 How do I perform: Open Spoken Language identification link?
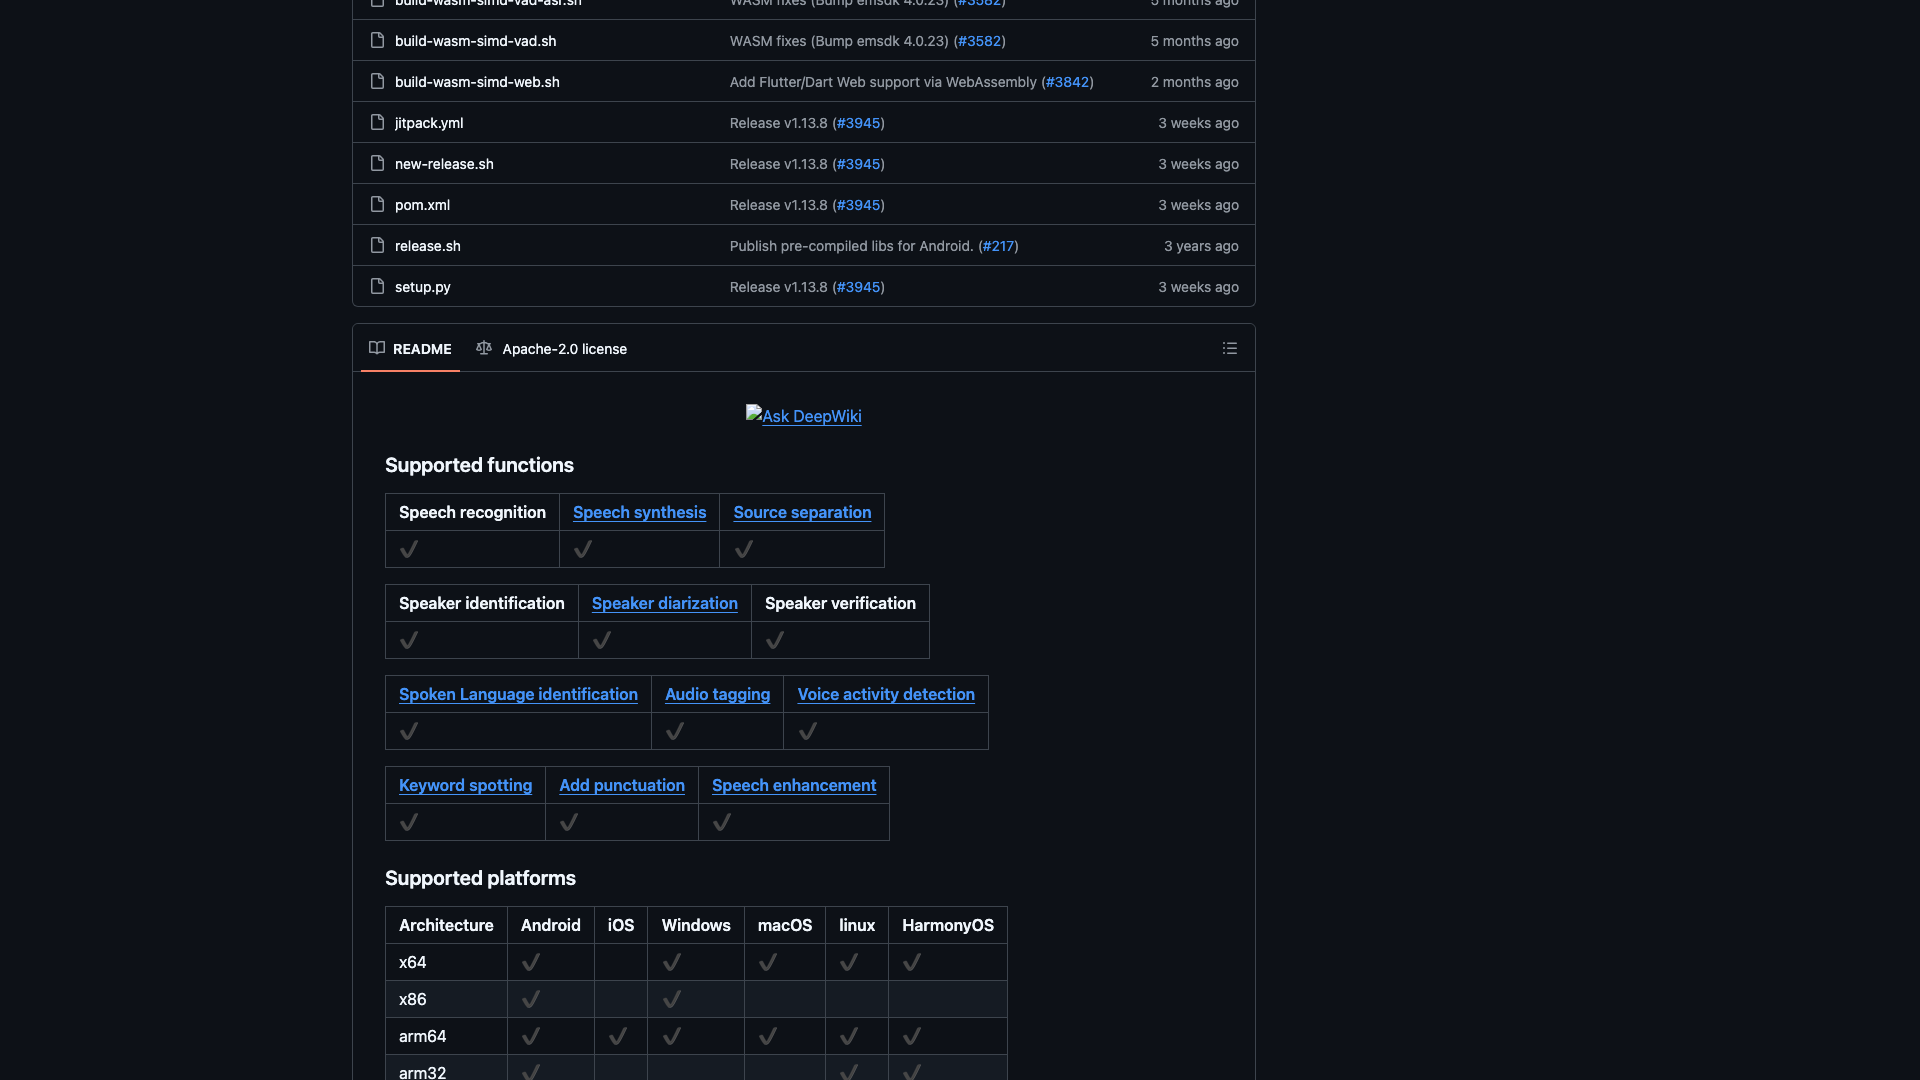[x=518, y=694]
